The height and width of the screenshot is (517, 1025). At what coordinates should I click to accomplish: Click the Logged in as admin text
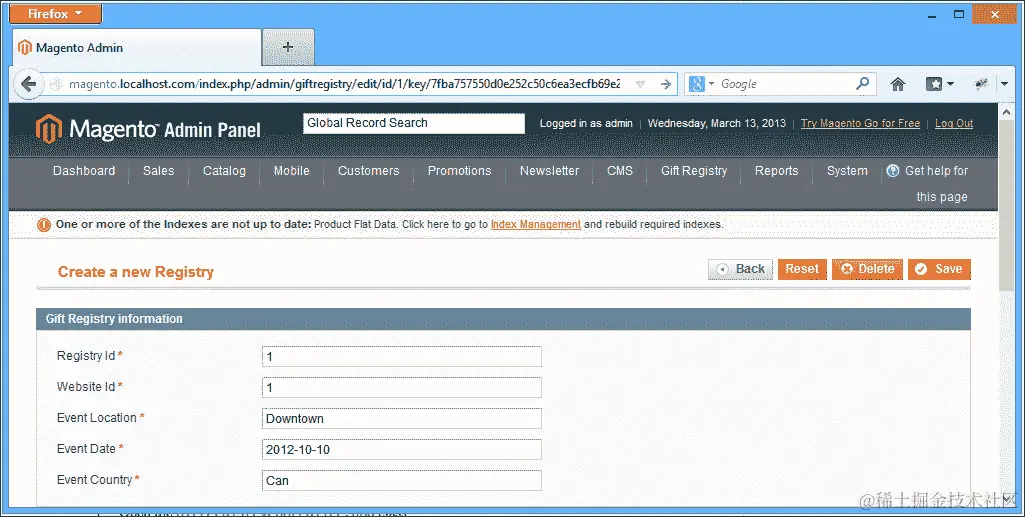(x=586, y=123)
